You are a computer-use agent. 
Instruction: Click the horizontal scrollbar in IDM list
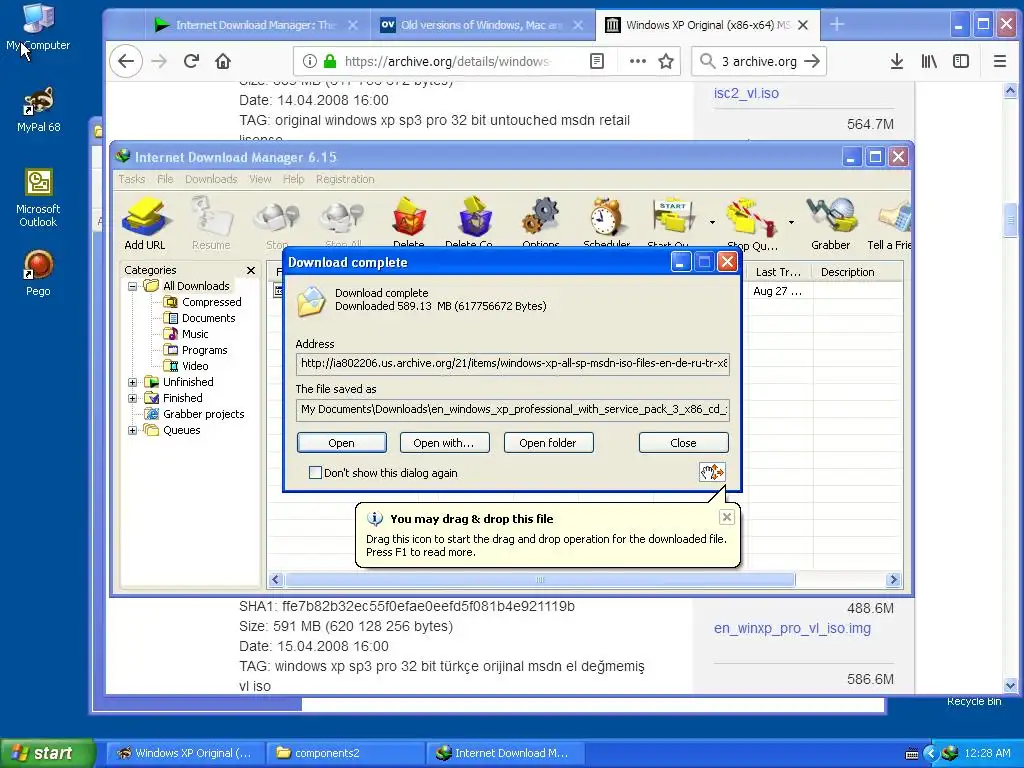(x=540, y=579)
